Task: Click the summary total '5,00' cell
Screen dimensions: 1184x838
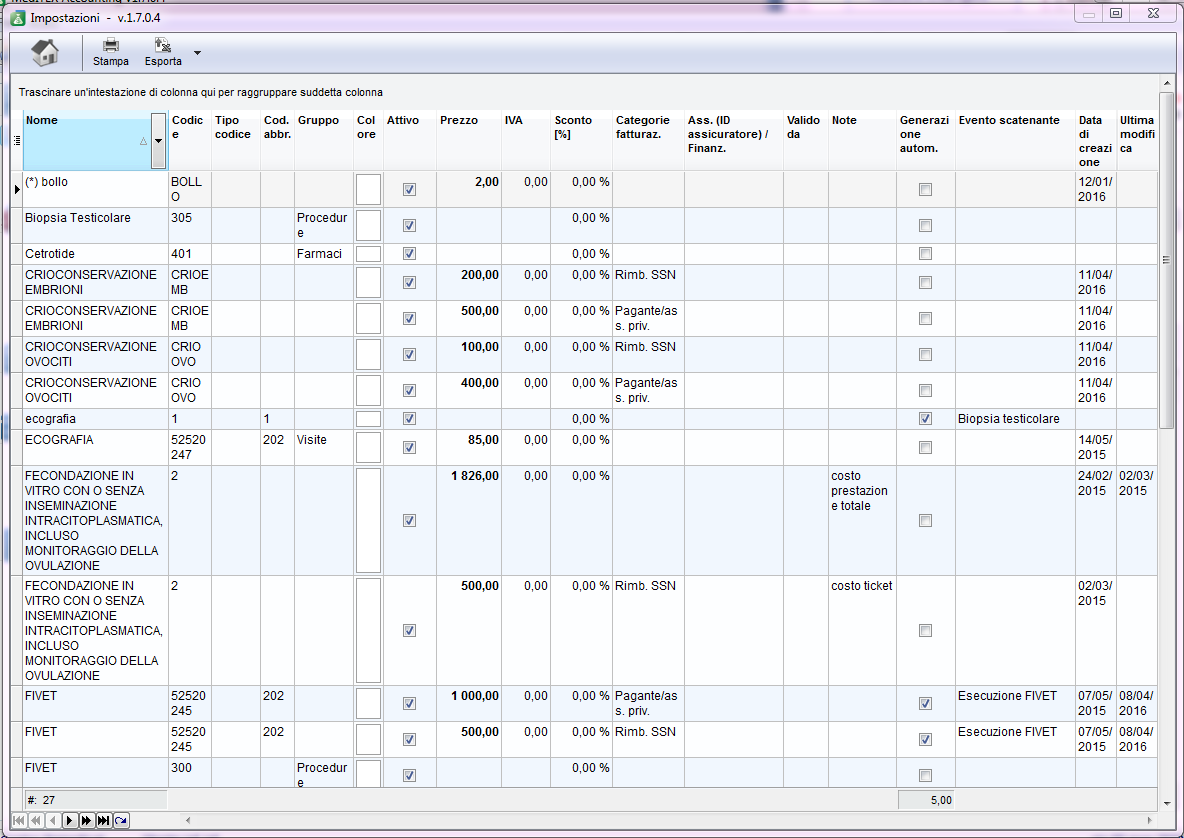Action: (926, 800)
